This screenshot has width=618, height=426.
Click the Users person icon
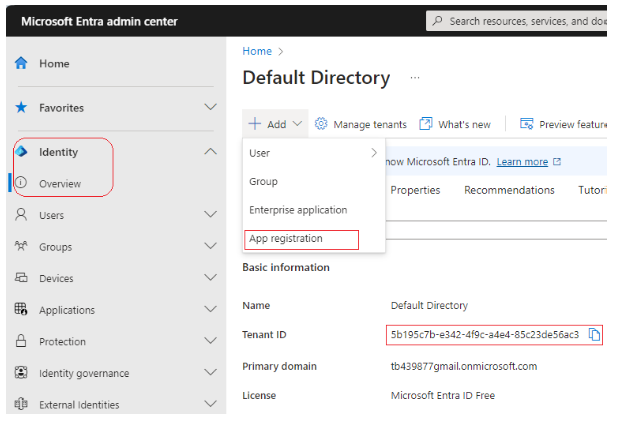(21, 215)
